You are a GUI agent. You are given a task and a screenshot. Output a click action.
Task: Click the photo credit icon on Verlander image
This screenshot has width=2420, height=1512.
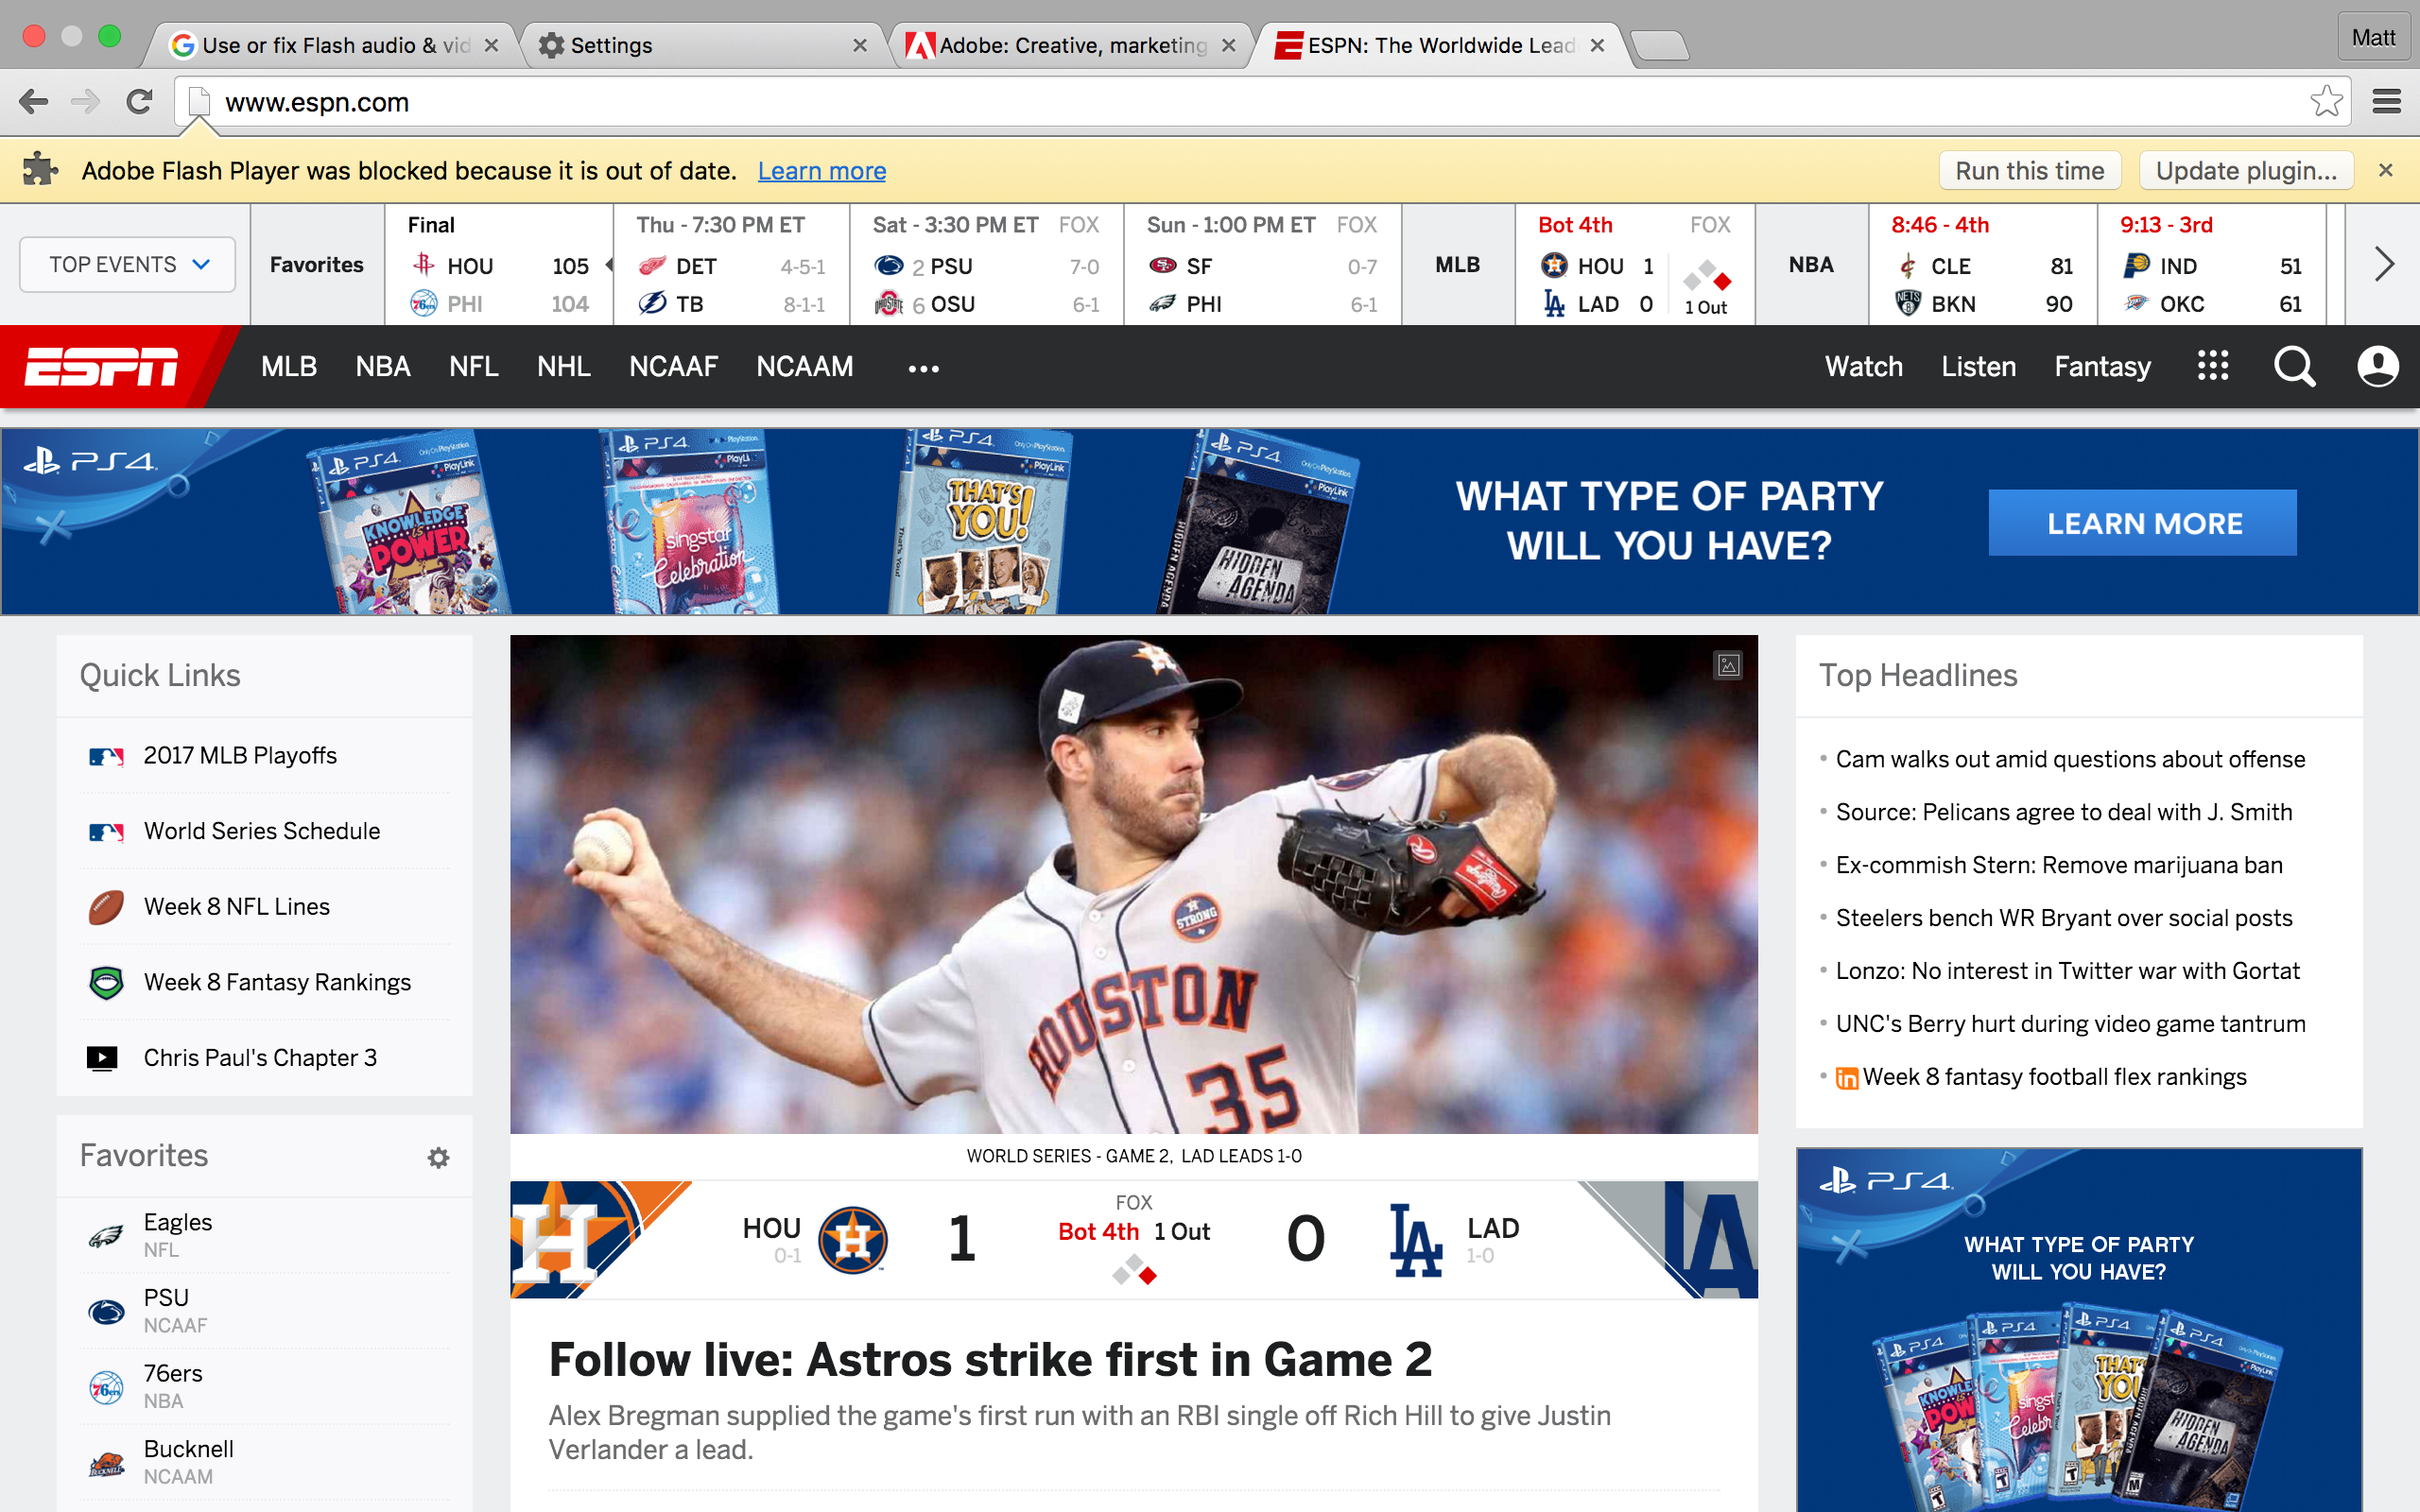(x=1728, y=665)
